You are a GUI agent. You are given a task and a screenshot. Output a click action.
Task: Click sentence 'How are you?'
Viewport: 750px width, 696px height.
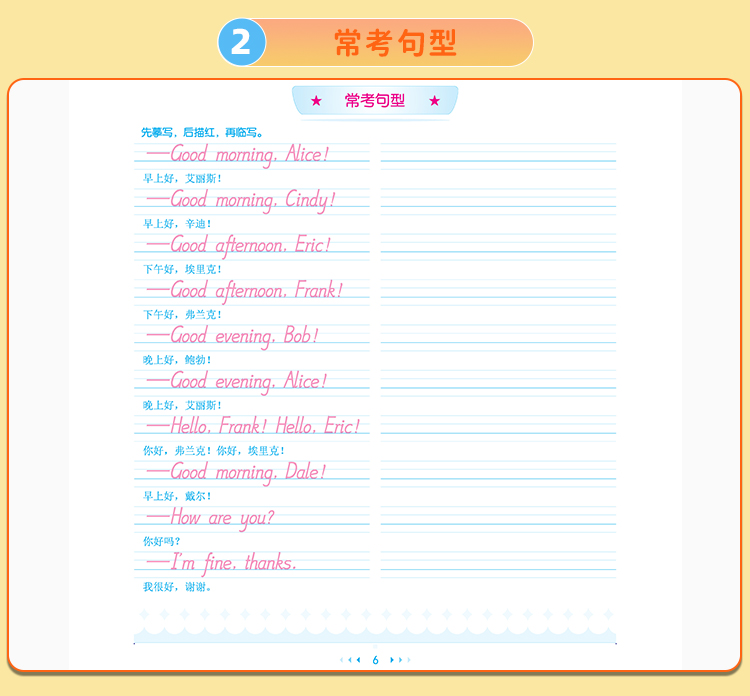click(x=210, y=518)
